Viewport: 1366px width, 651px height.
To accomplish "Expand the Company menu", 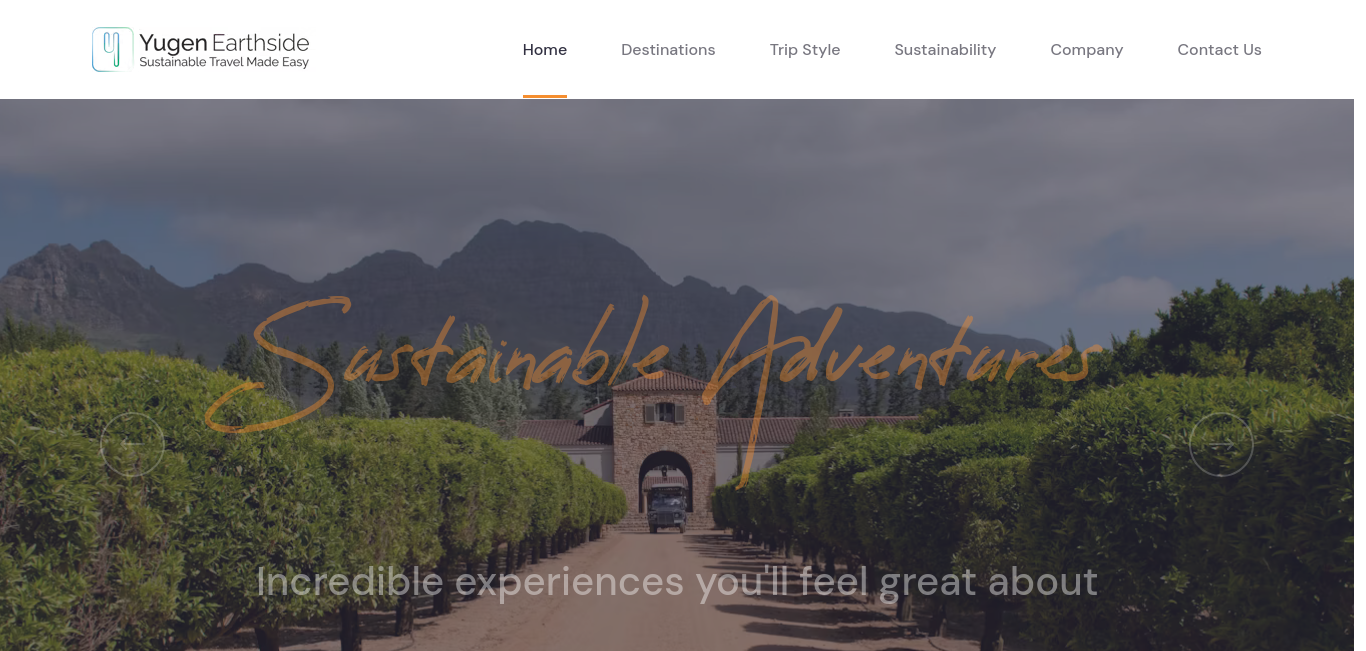I will click(1087, 50).
